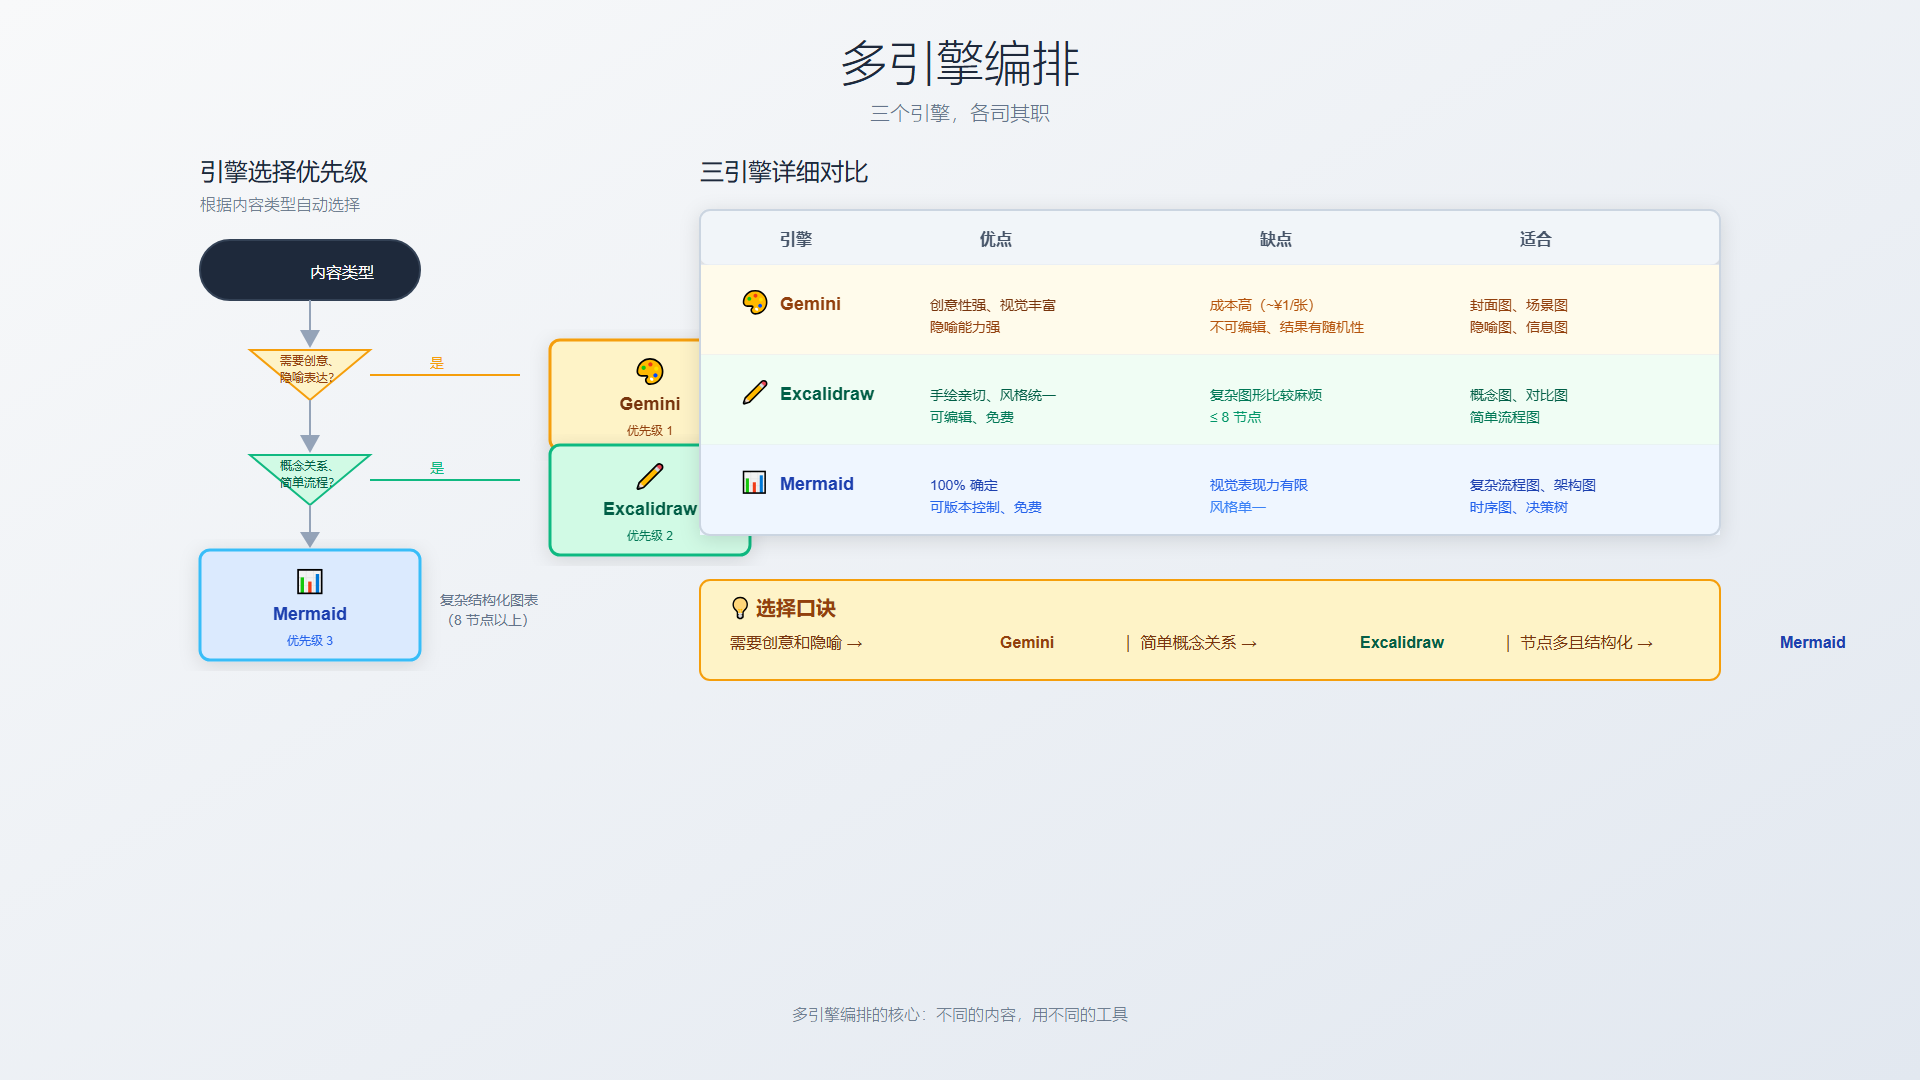Click Excalidraw in the 选择口诀 box
Image resolution: width=1920 pixels, height=1080 pixels.
(x=1402, y=643)
